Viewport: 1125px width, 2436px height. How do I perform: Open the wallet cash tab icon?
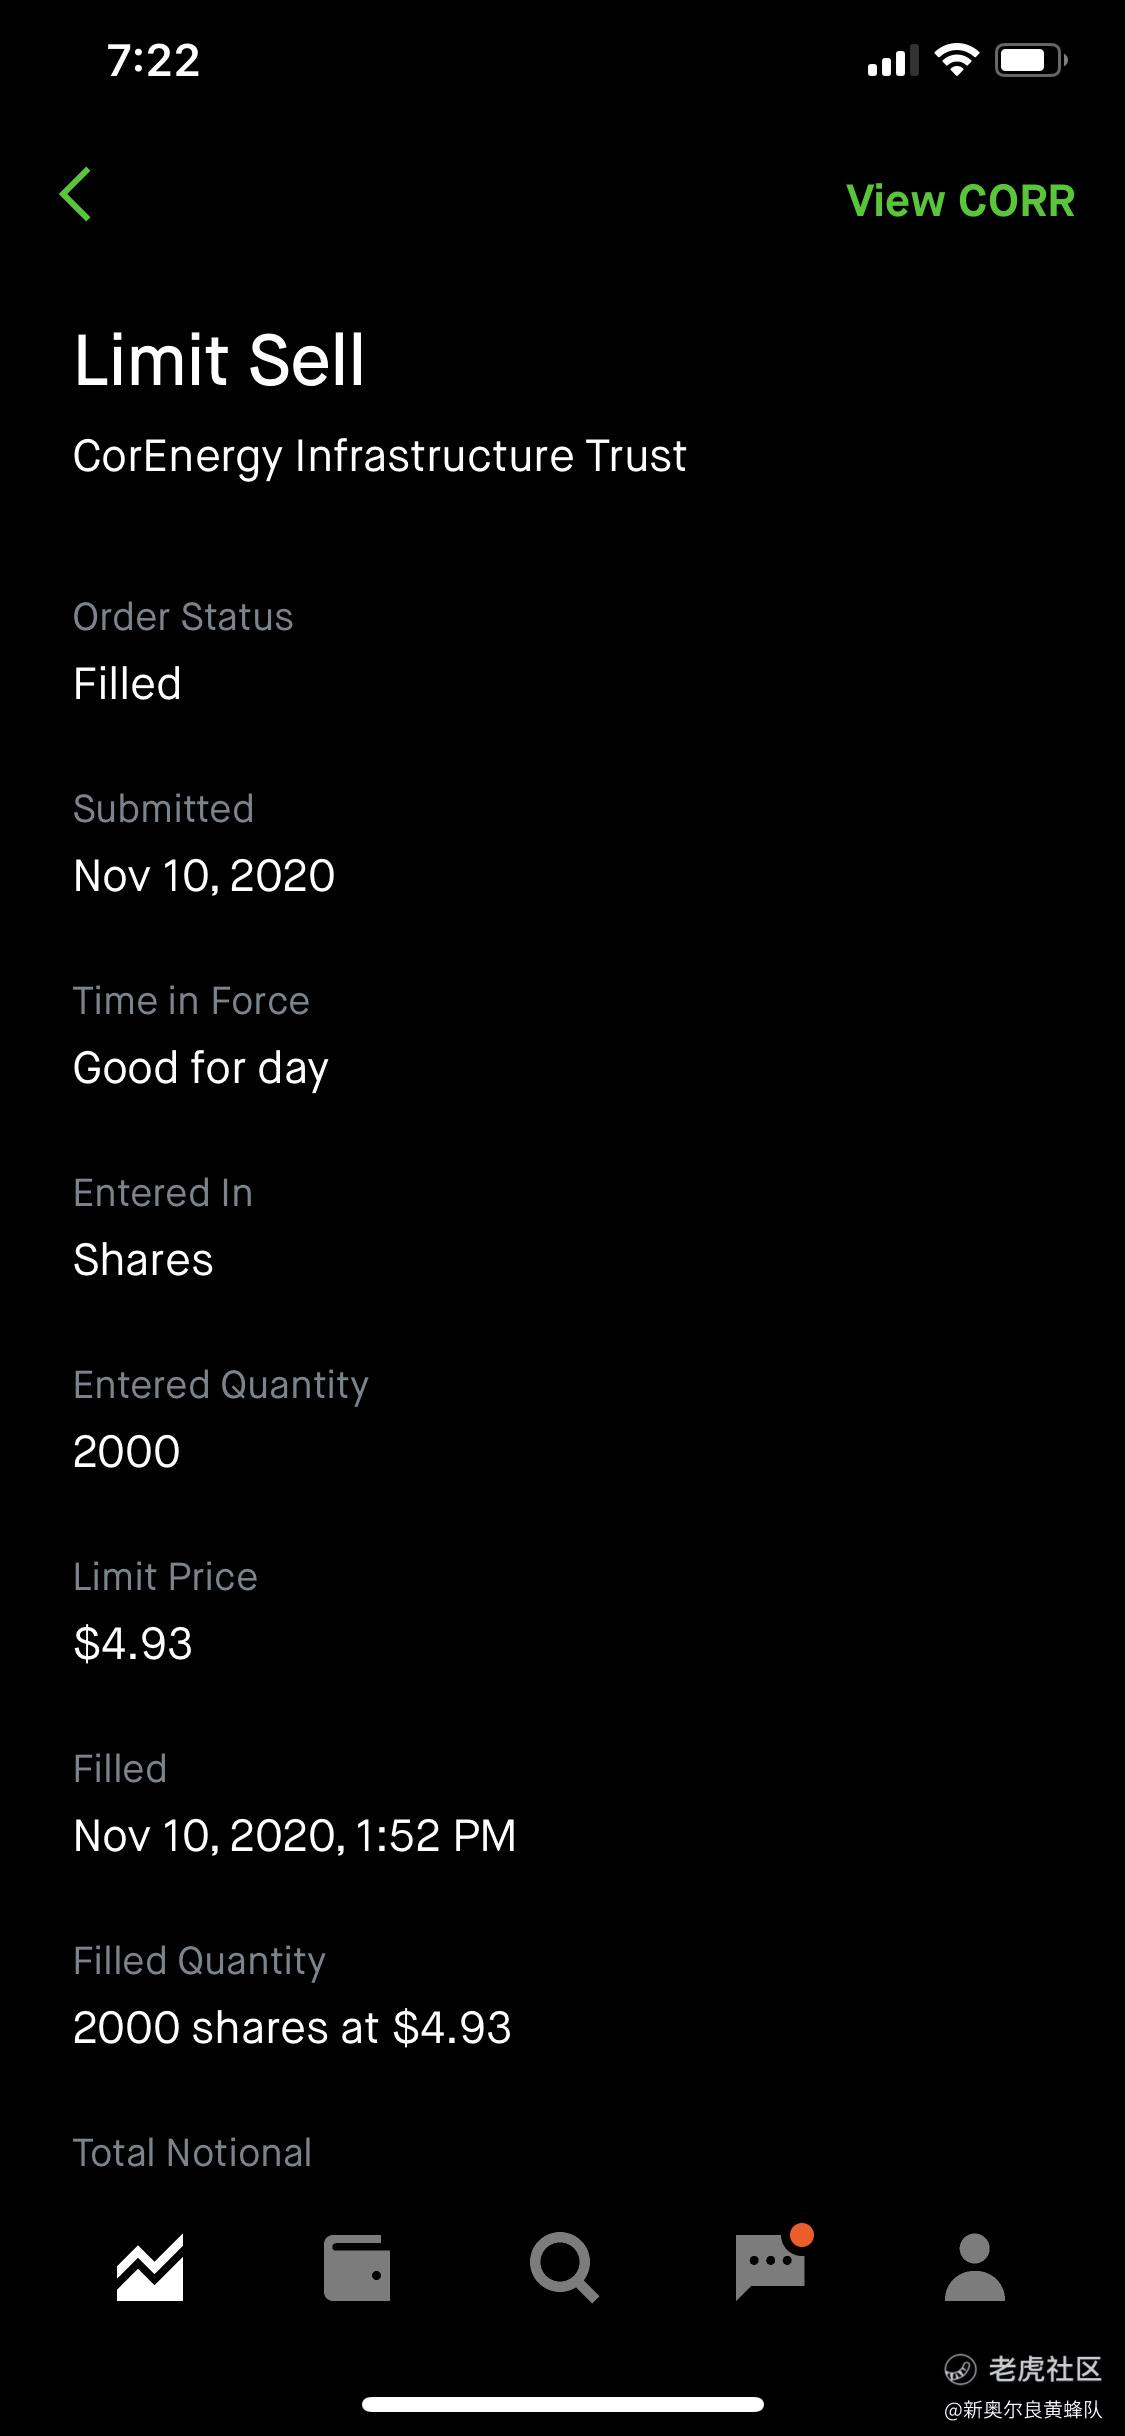click(x=357, y=2268)
